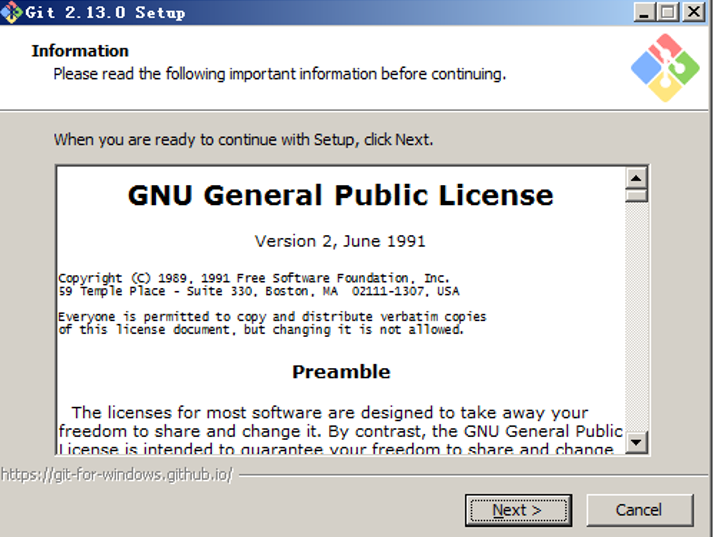Click the 'of this license document' line
Screen dimensions: 714x537
(261, 330)
